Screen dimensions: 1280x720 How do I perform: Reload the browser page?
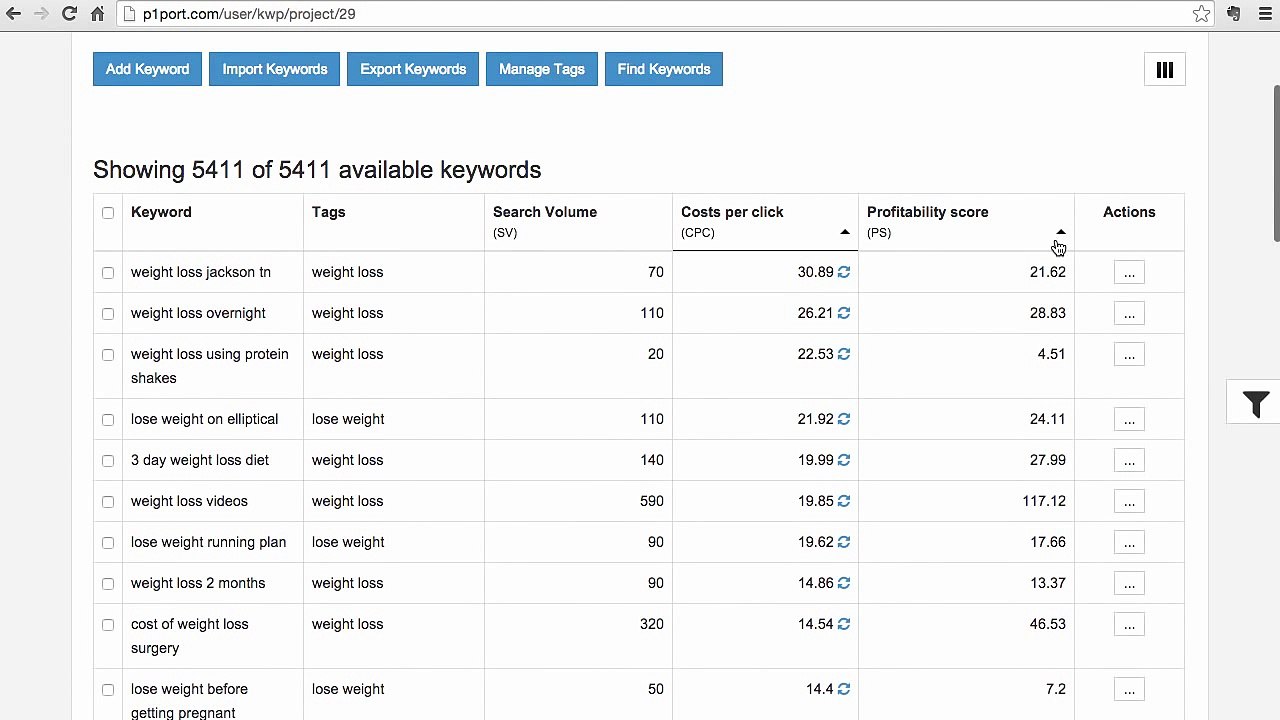[x=69, y=14]
